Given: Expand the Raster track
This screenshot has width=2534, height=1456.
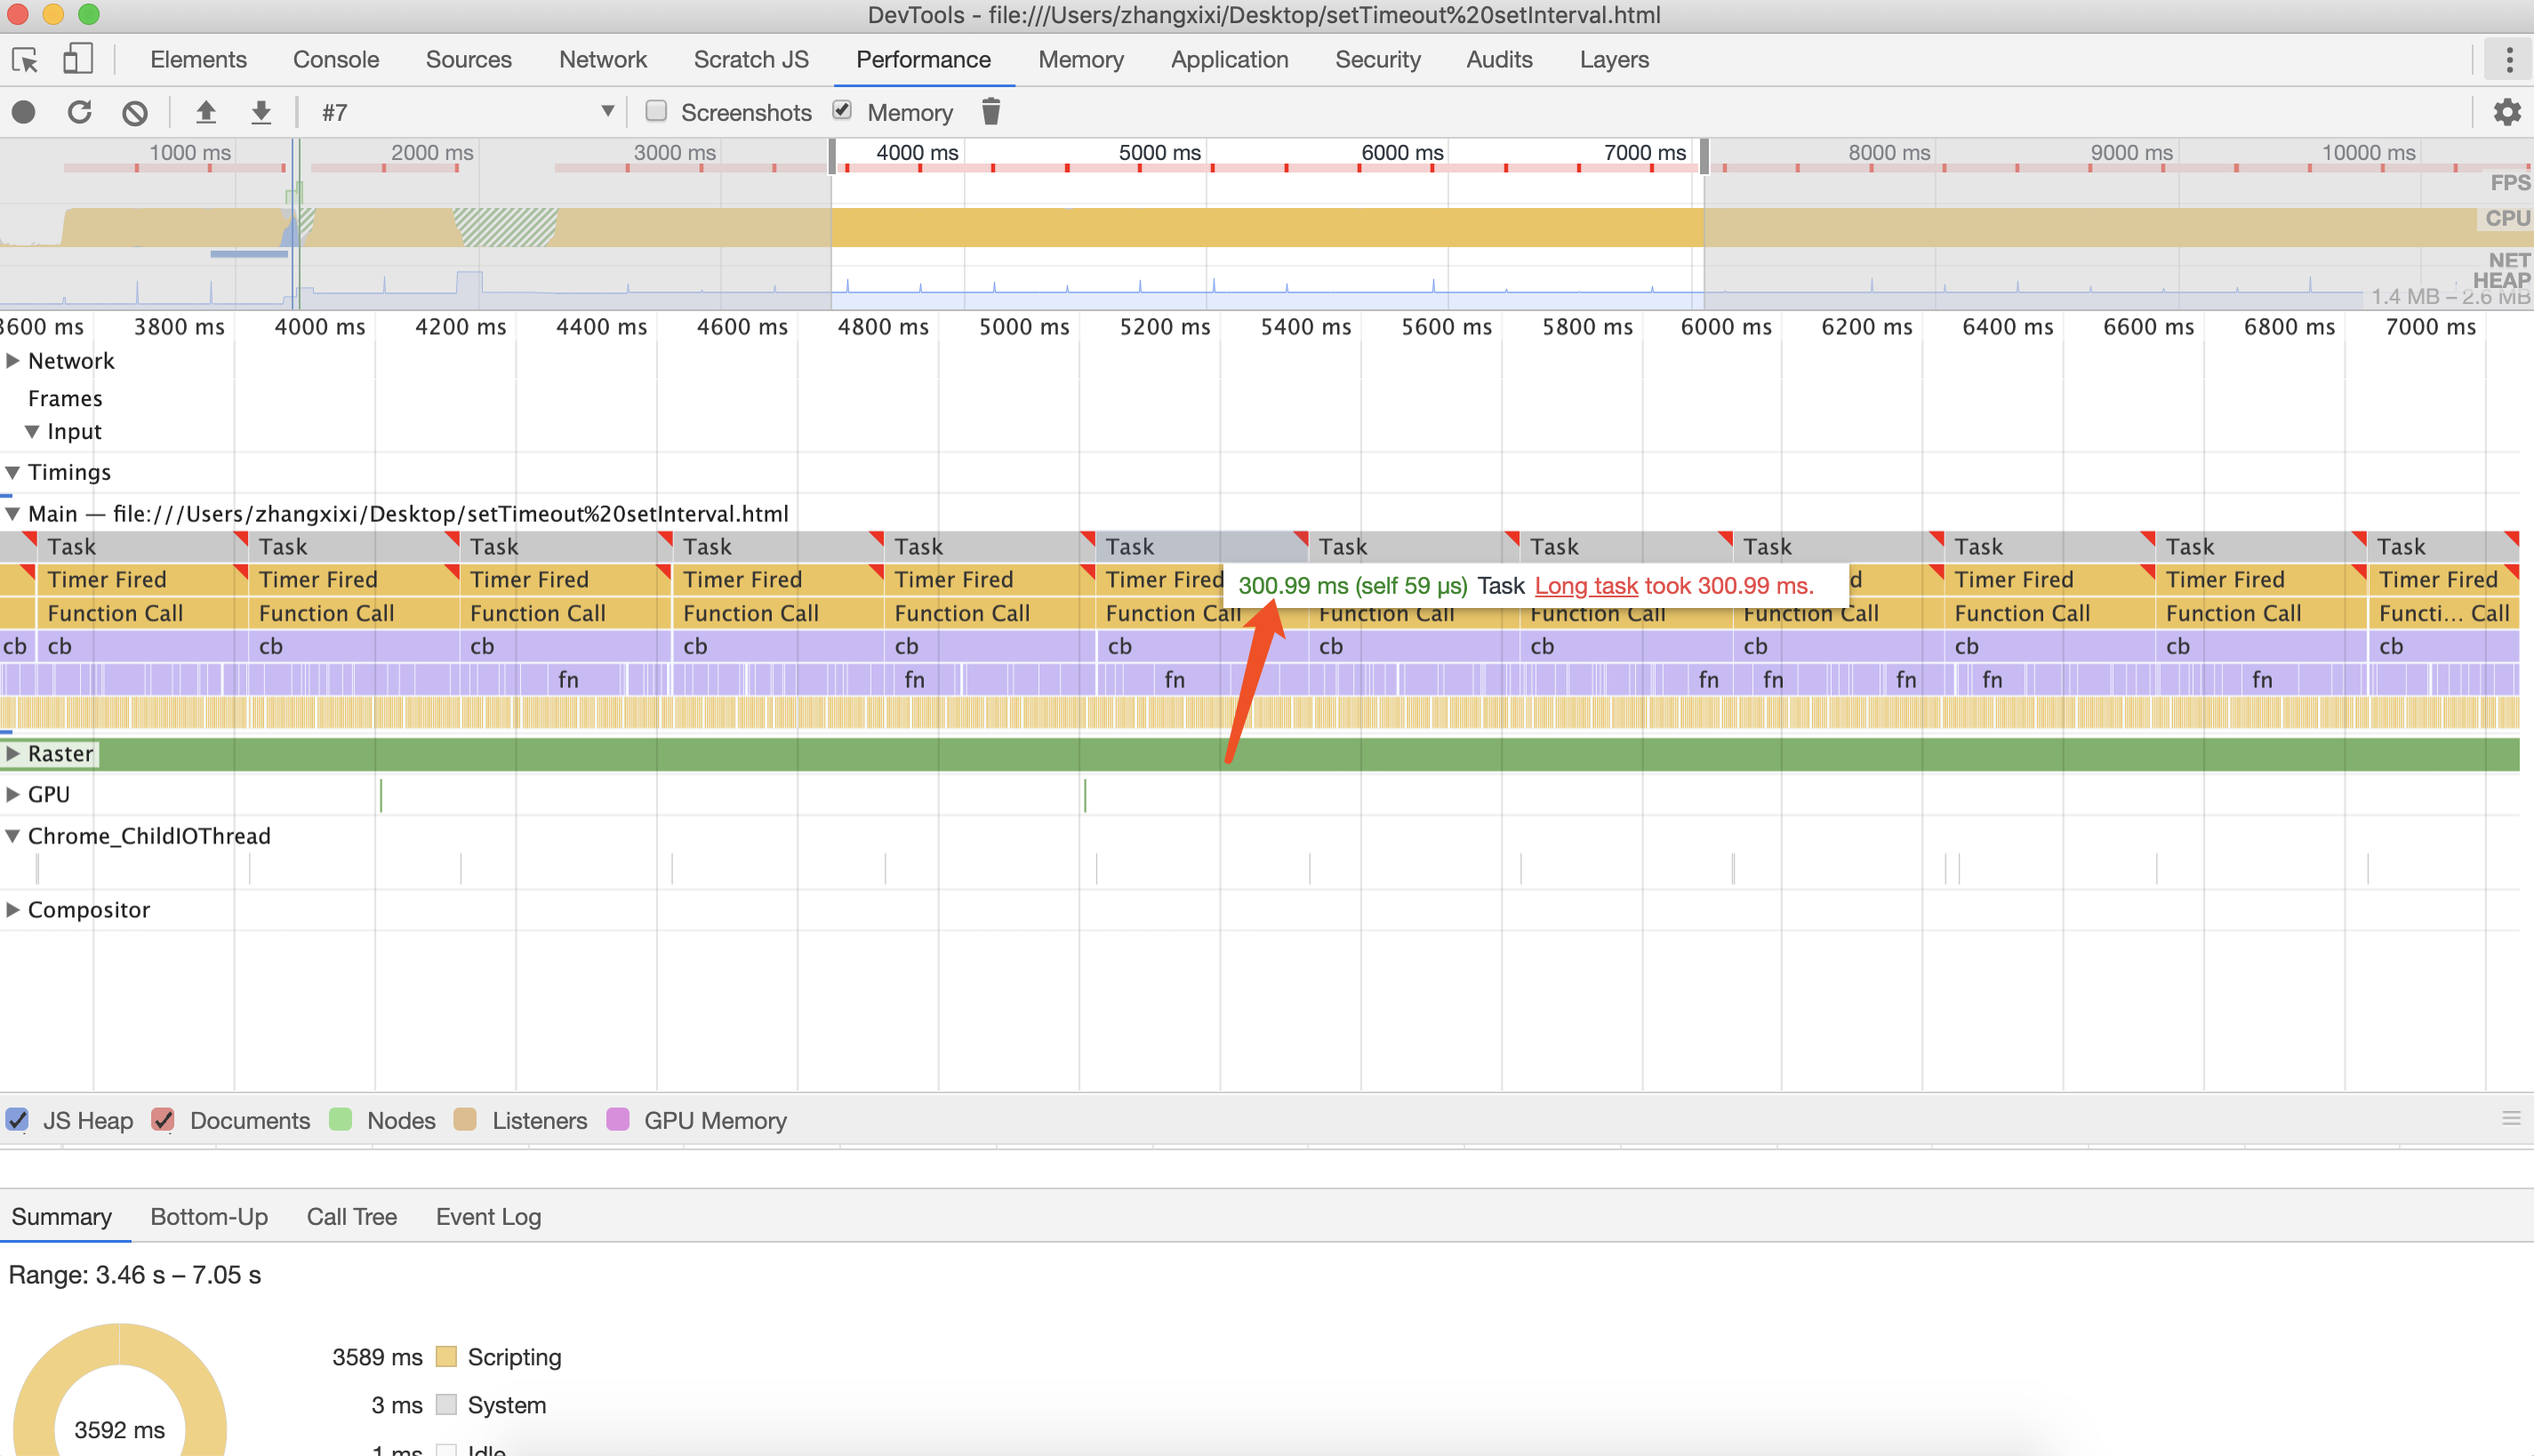Looking at the screenshot, I should tap(13, 753).
